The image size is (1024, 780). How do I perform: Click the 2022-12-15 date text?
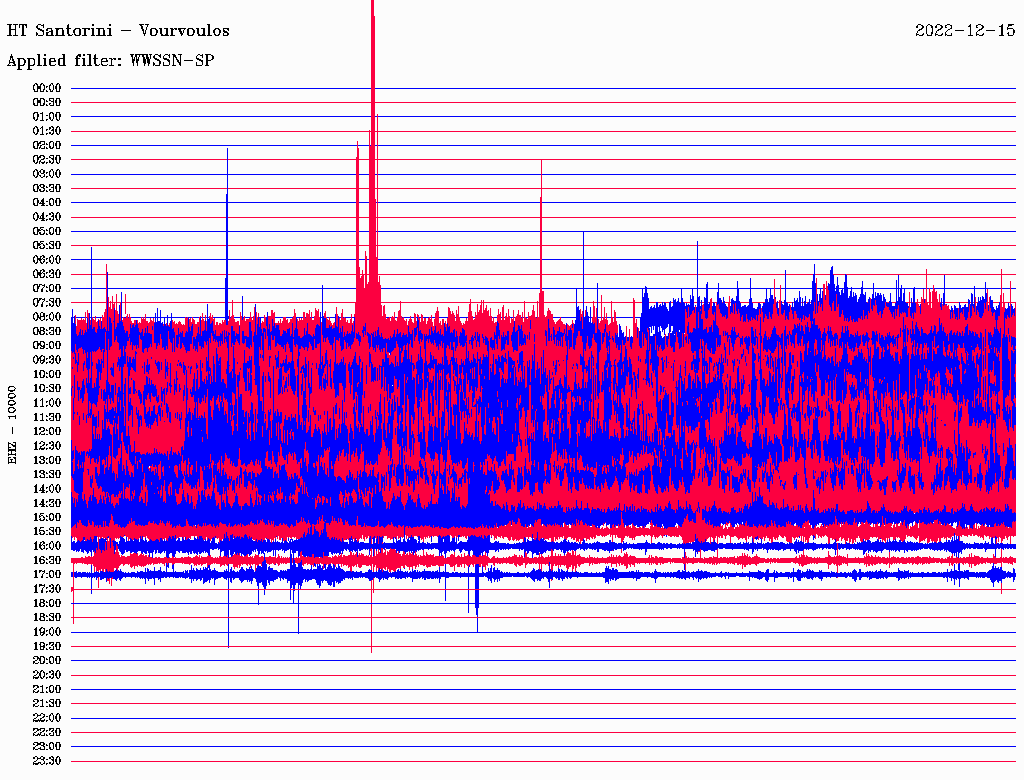click(965, 31)
